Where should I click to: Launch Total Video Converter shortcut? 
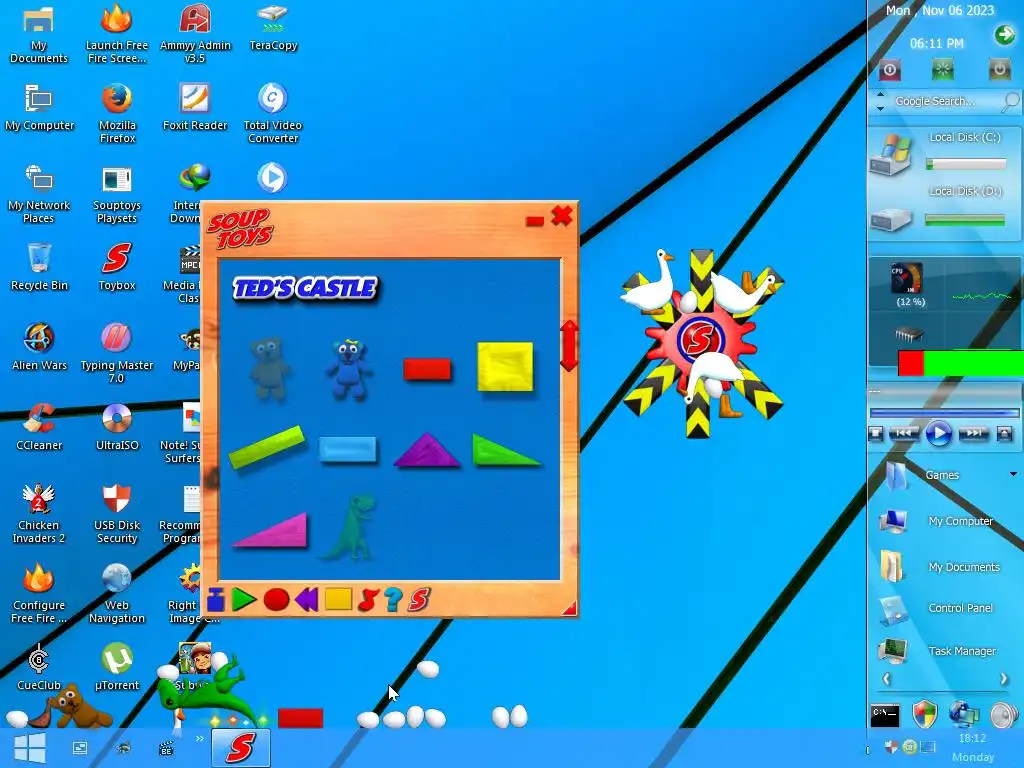(x=272, y=113)
